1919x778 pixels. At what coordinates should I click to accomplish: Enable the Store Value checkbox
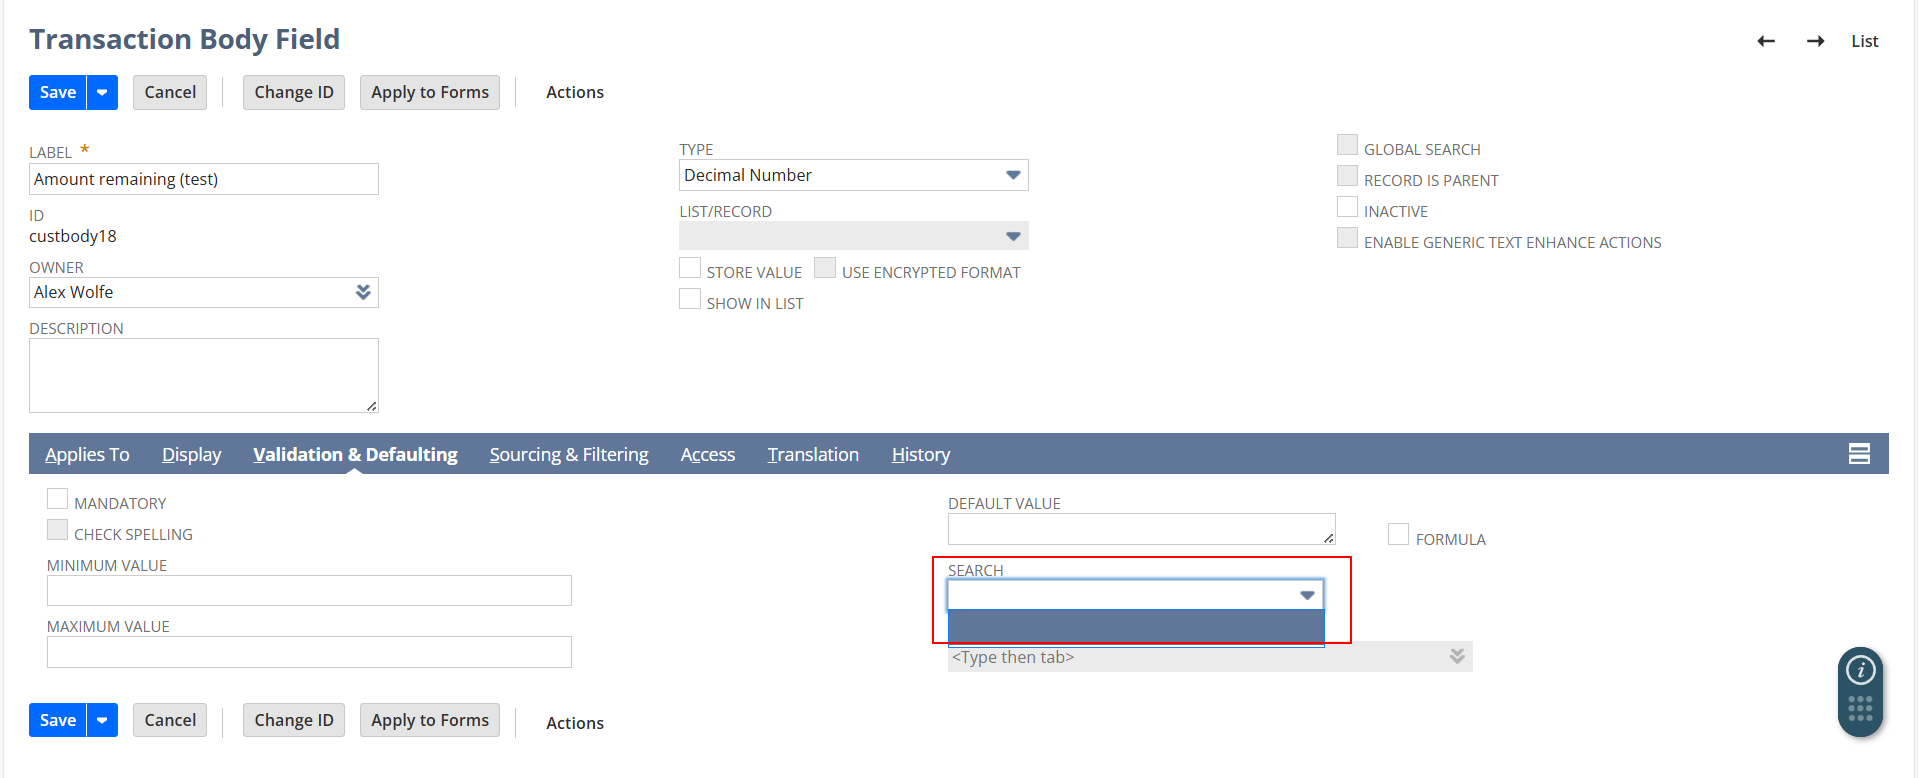coord(690,269)
